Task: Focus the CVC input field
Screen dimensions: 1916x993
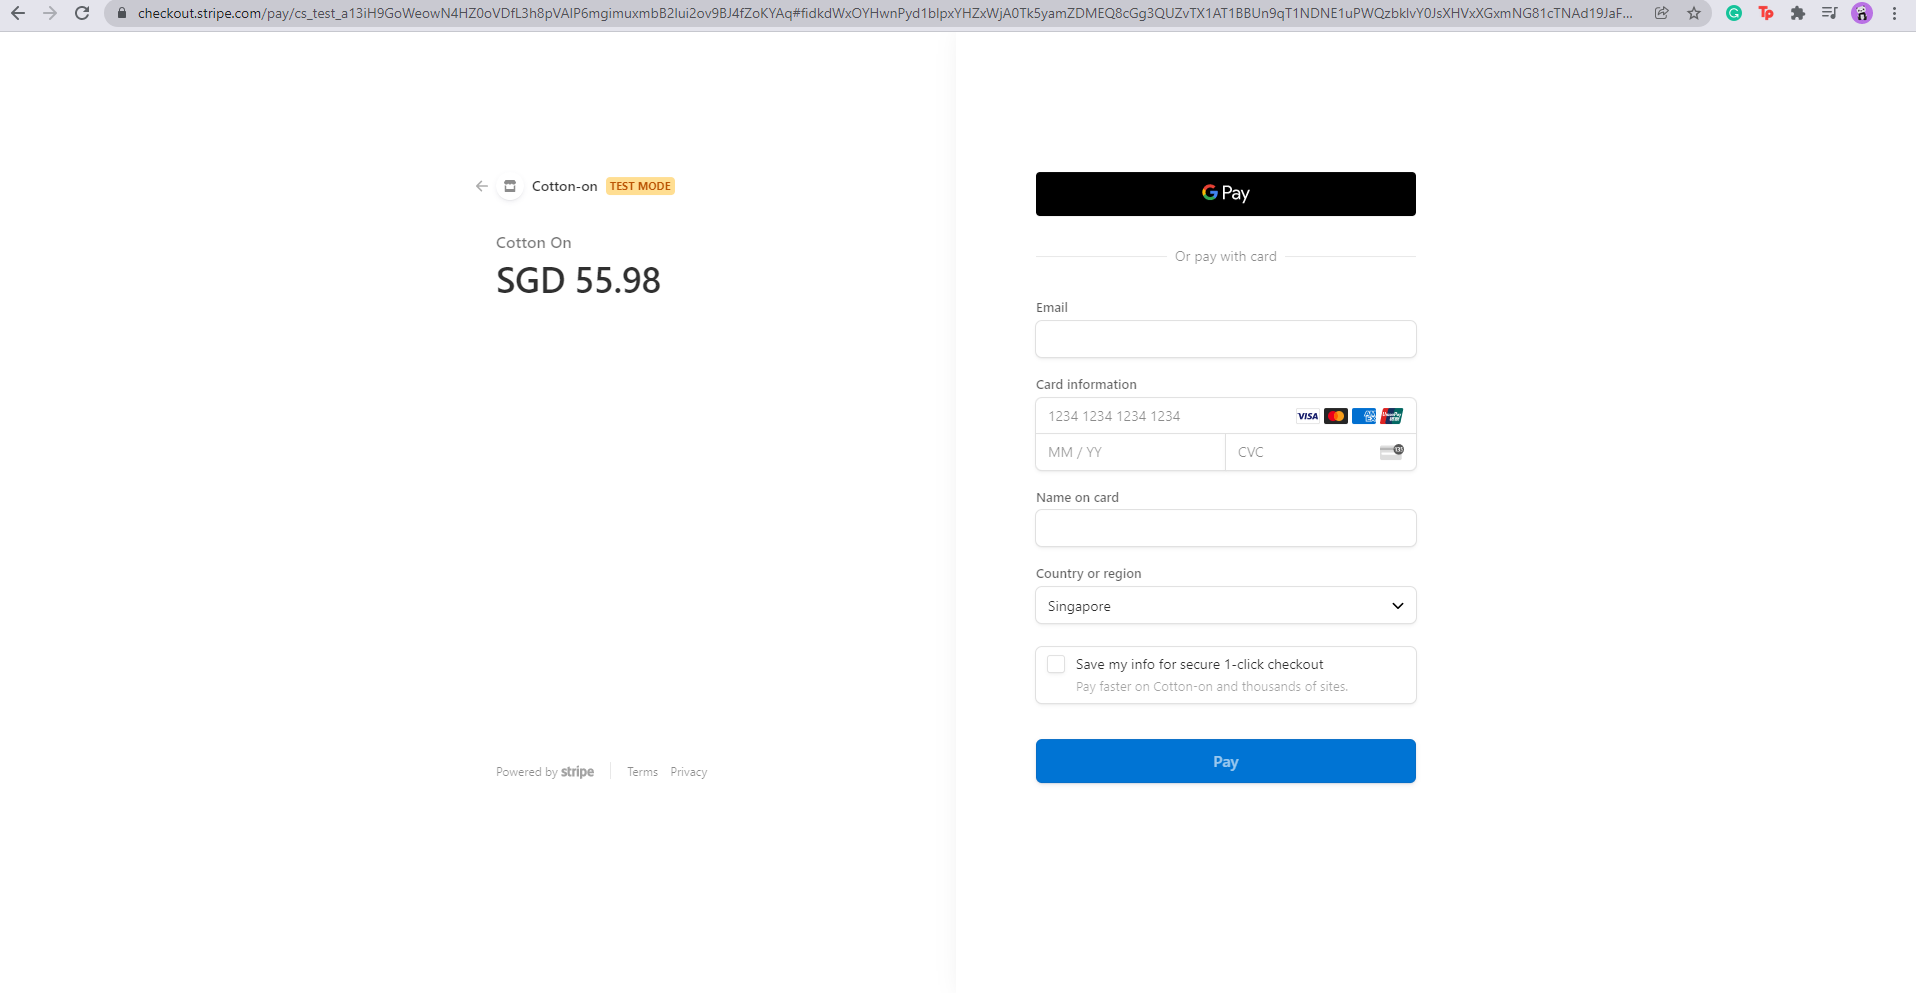Action: [x=1321, y=452]
